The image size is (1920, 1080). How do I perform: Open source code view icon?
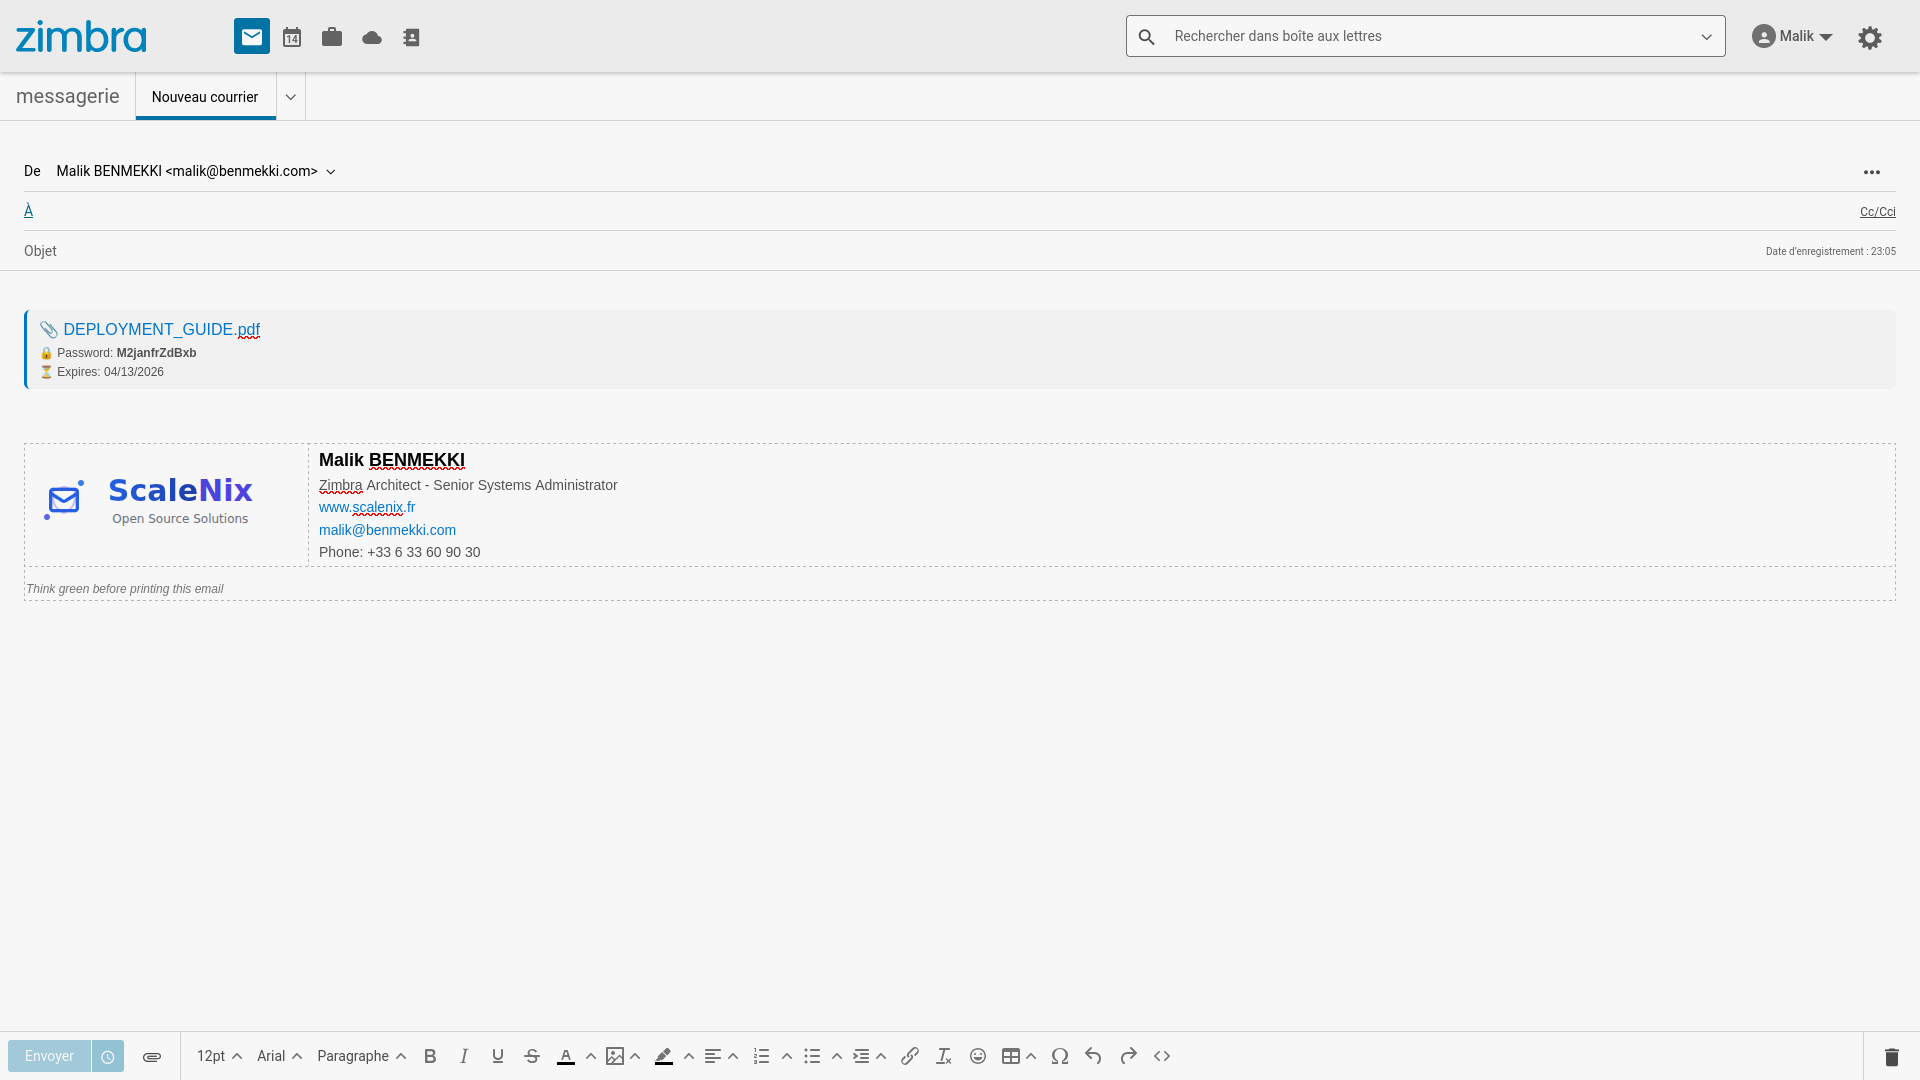coord(1162,1056)
